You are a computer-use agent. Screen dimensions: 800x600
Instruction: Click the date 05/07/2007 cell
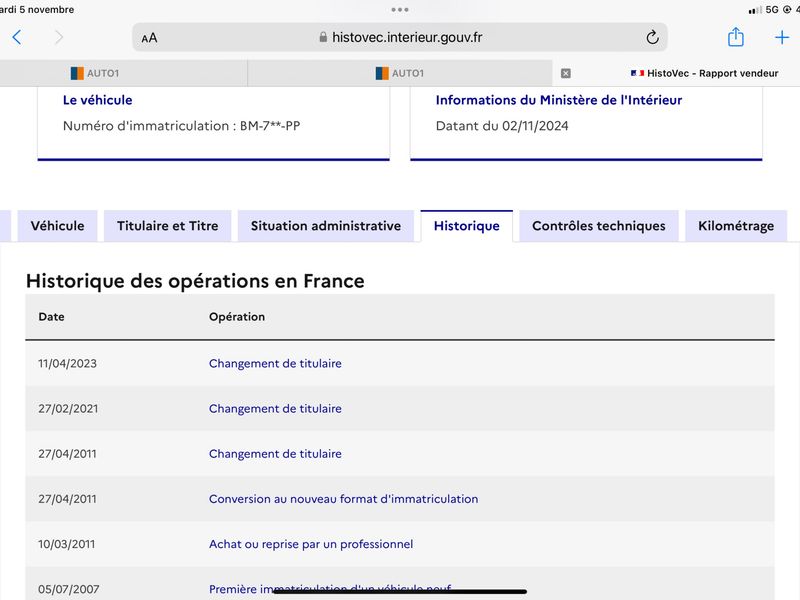point(68,589)
